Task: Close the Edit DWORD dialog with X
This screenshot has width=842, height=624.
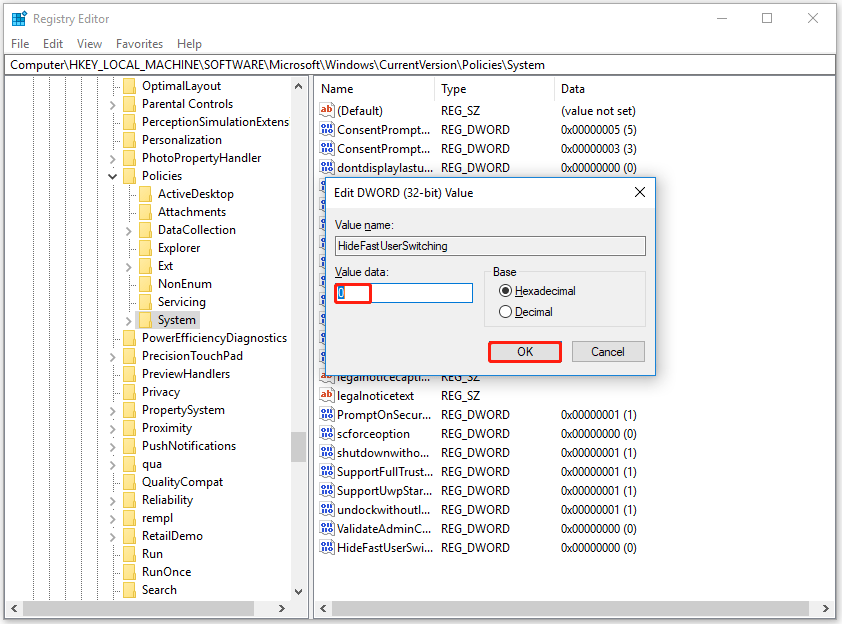Action: click(640, 192)
